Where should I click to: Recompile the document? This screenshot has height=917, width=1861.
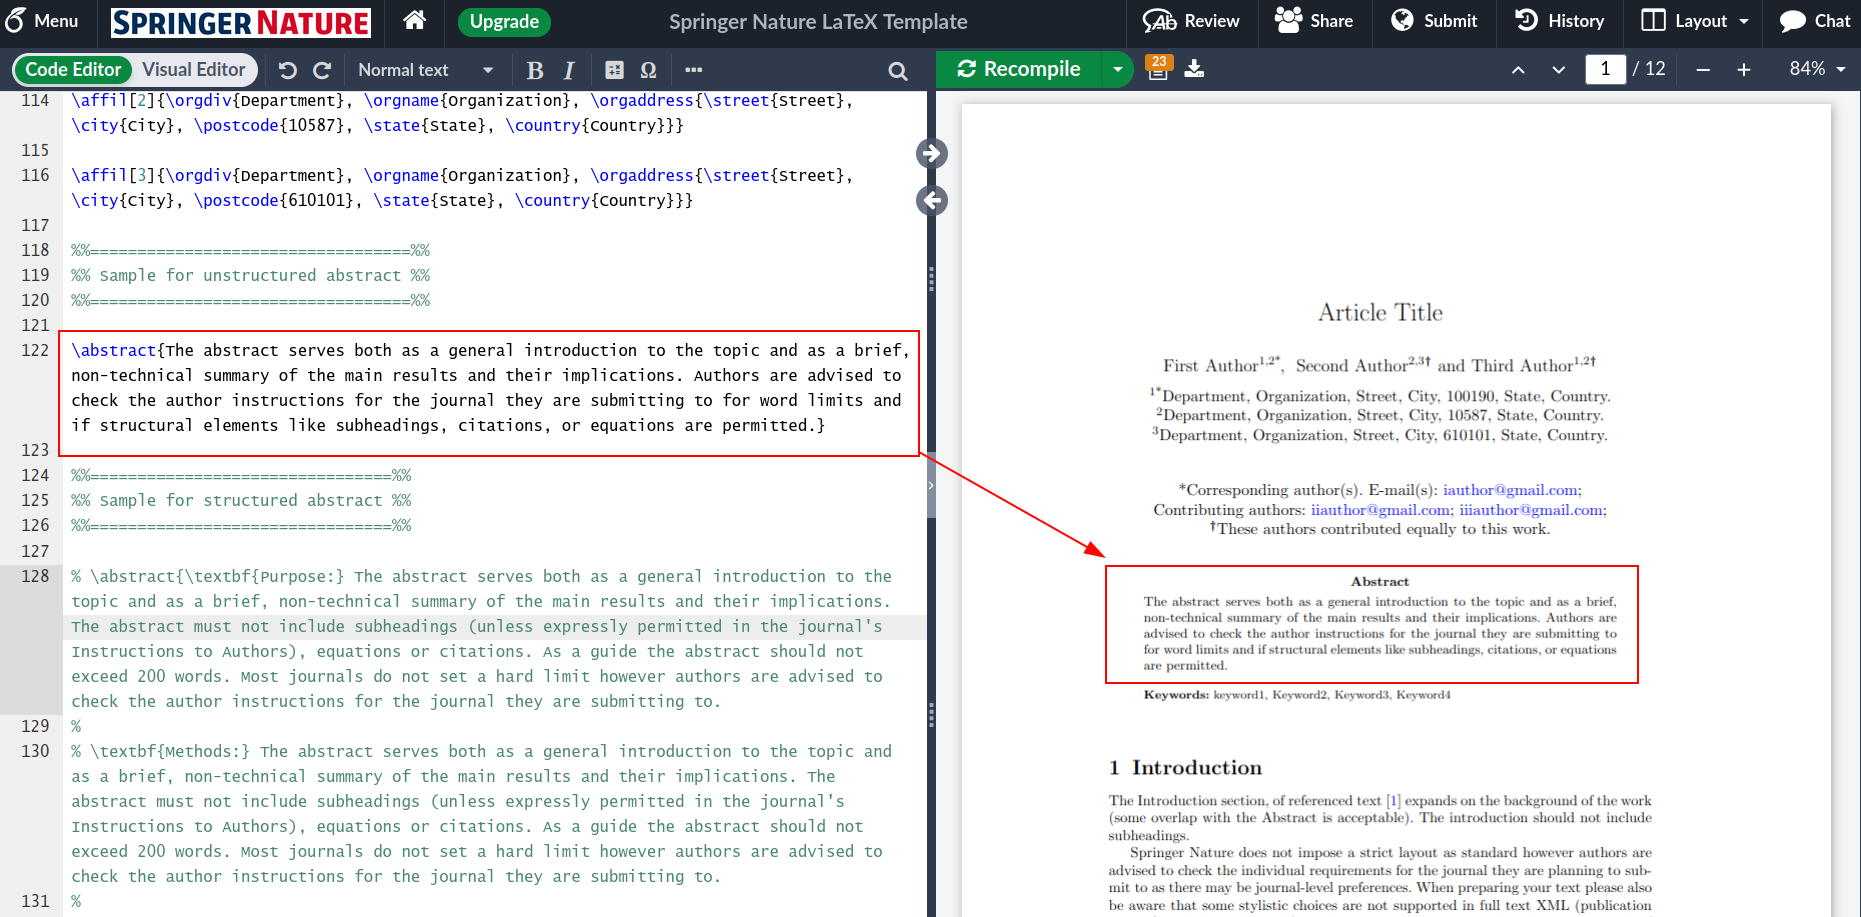click(x=1018, y=69)
